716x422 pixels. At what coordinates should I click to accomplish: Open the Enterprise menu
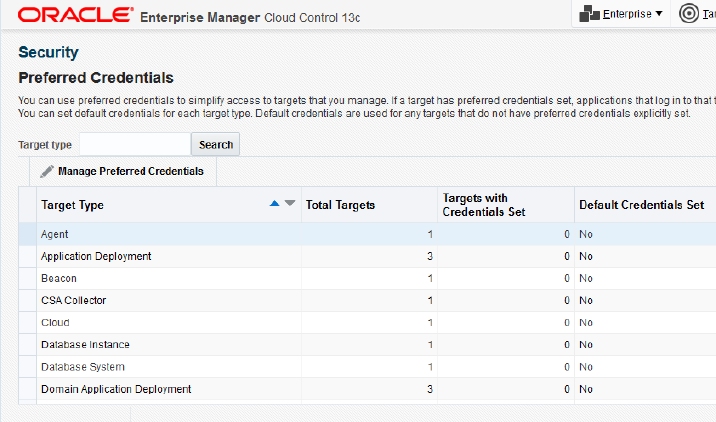coord(621,14)
